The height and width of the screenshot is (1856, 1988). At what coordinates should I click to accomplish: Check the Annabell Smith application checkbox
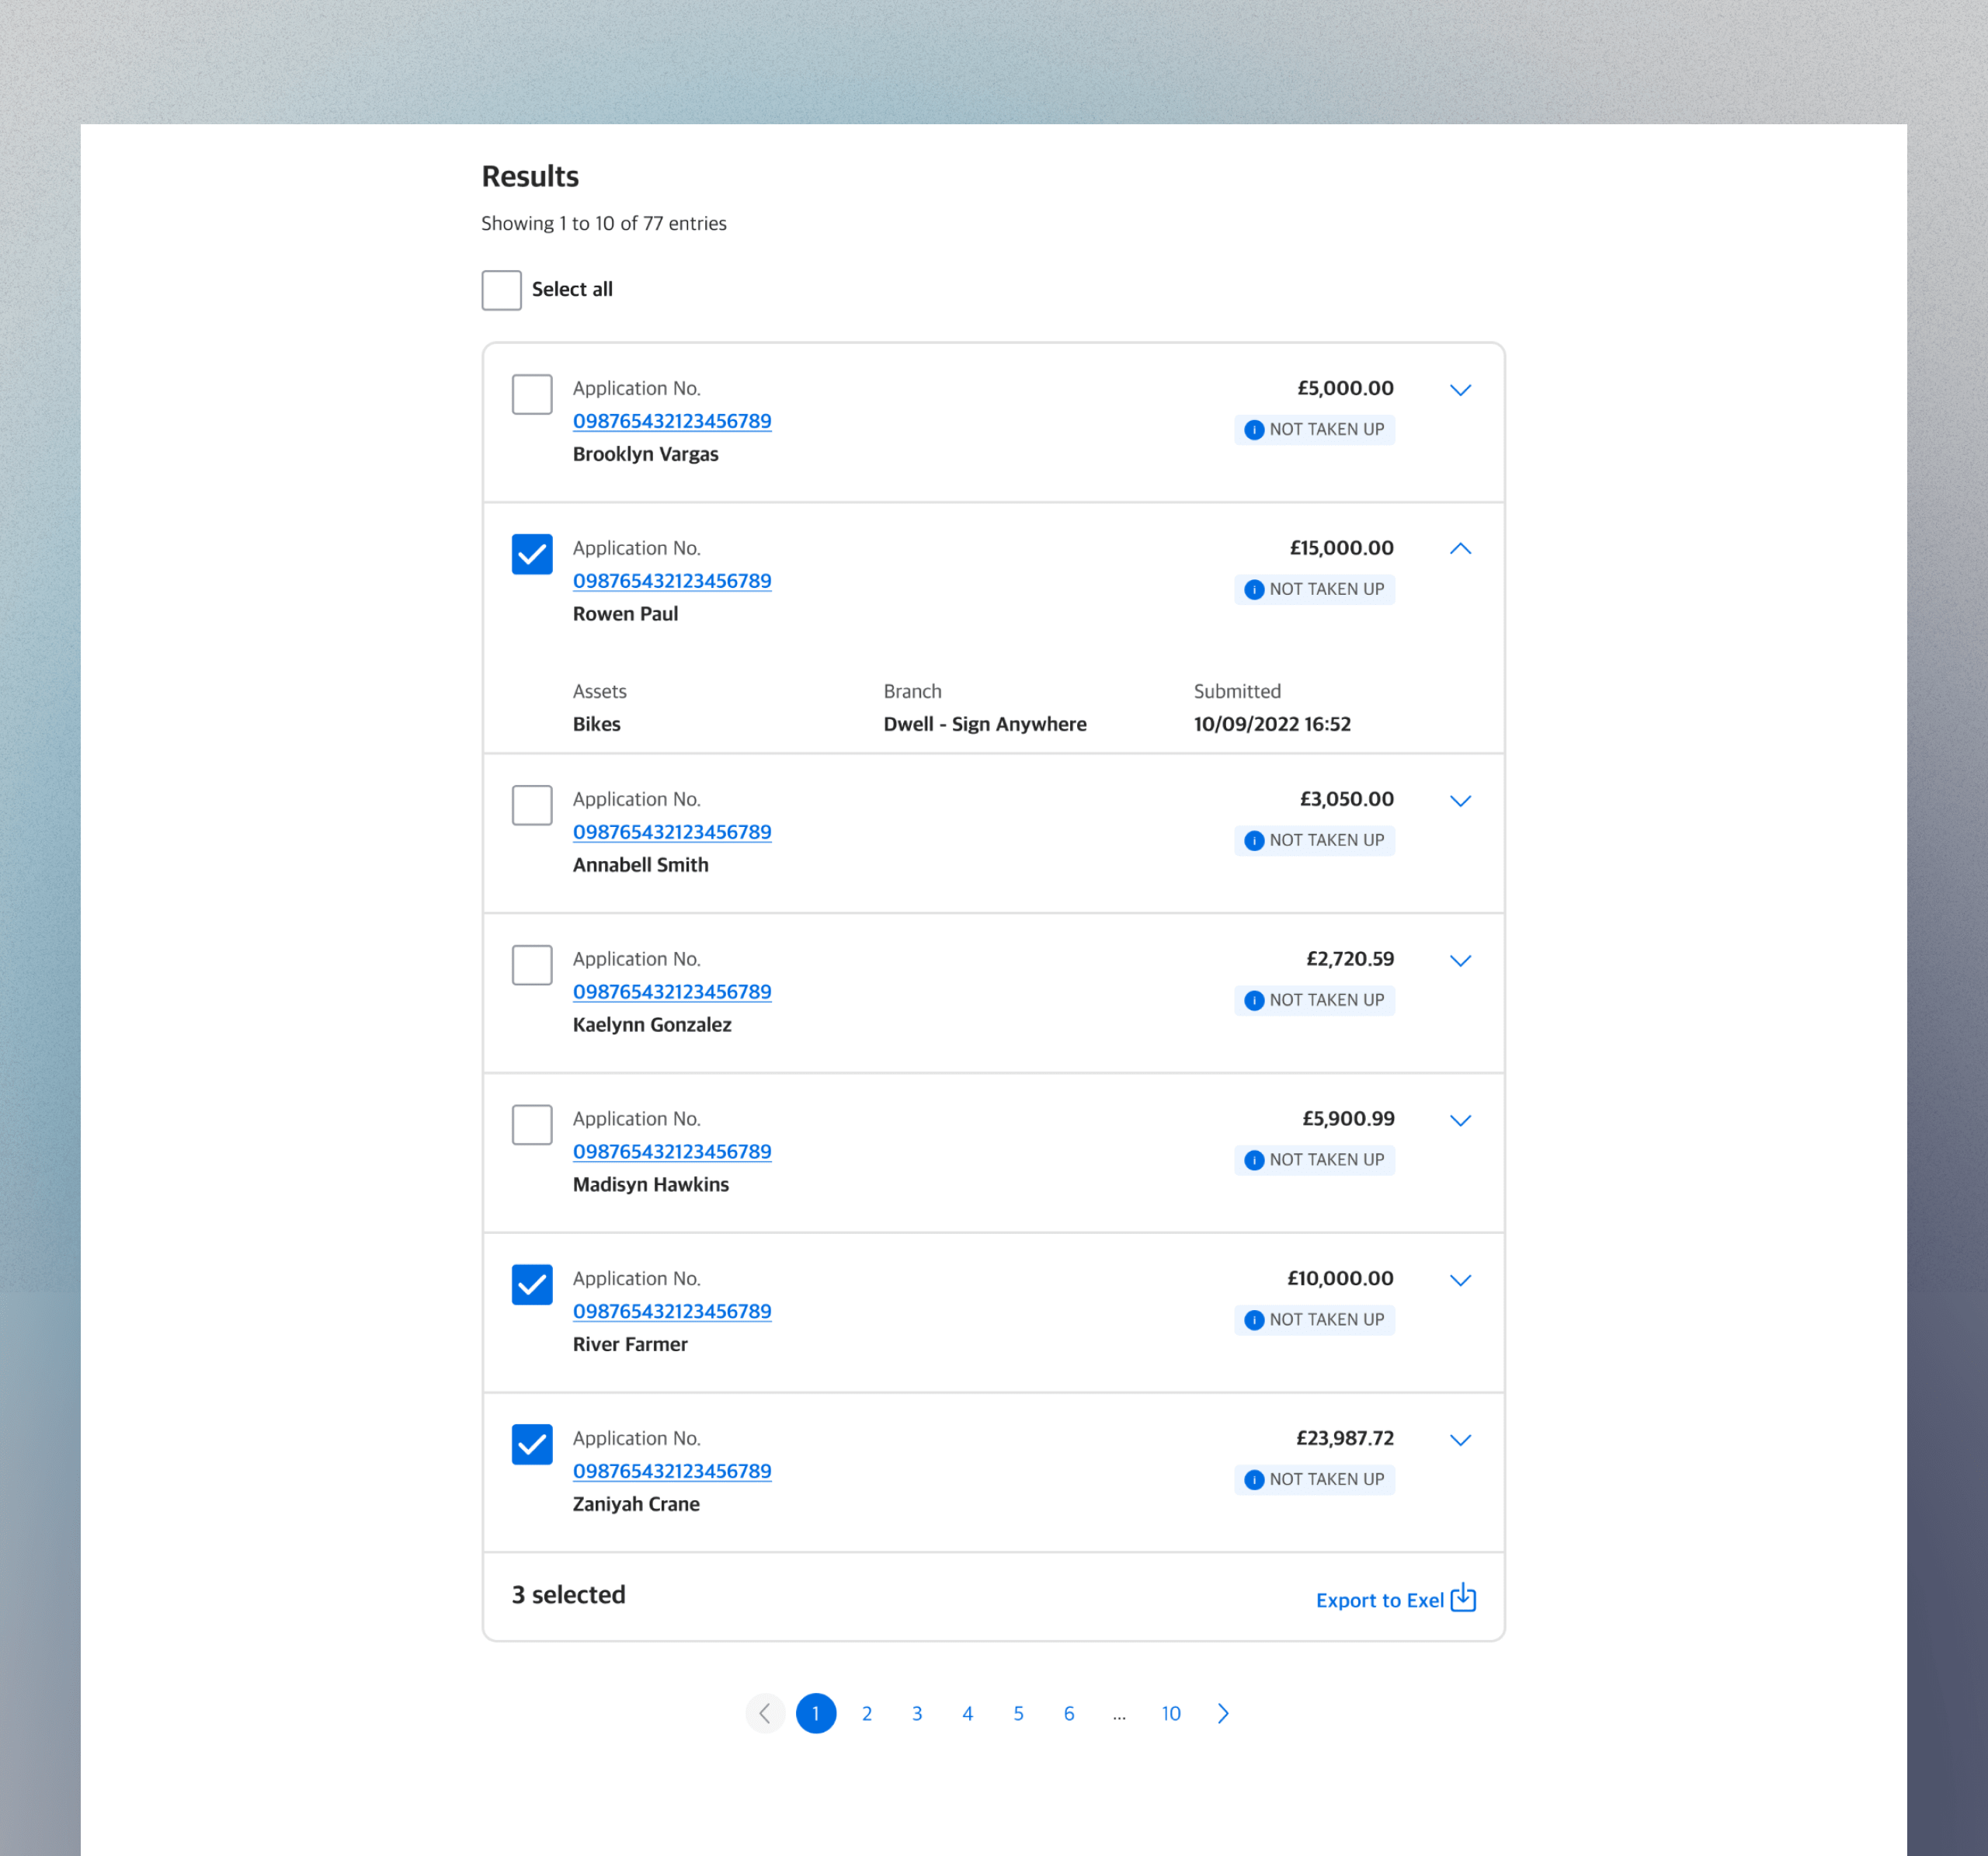[x=532, y=805]
